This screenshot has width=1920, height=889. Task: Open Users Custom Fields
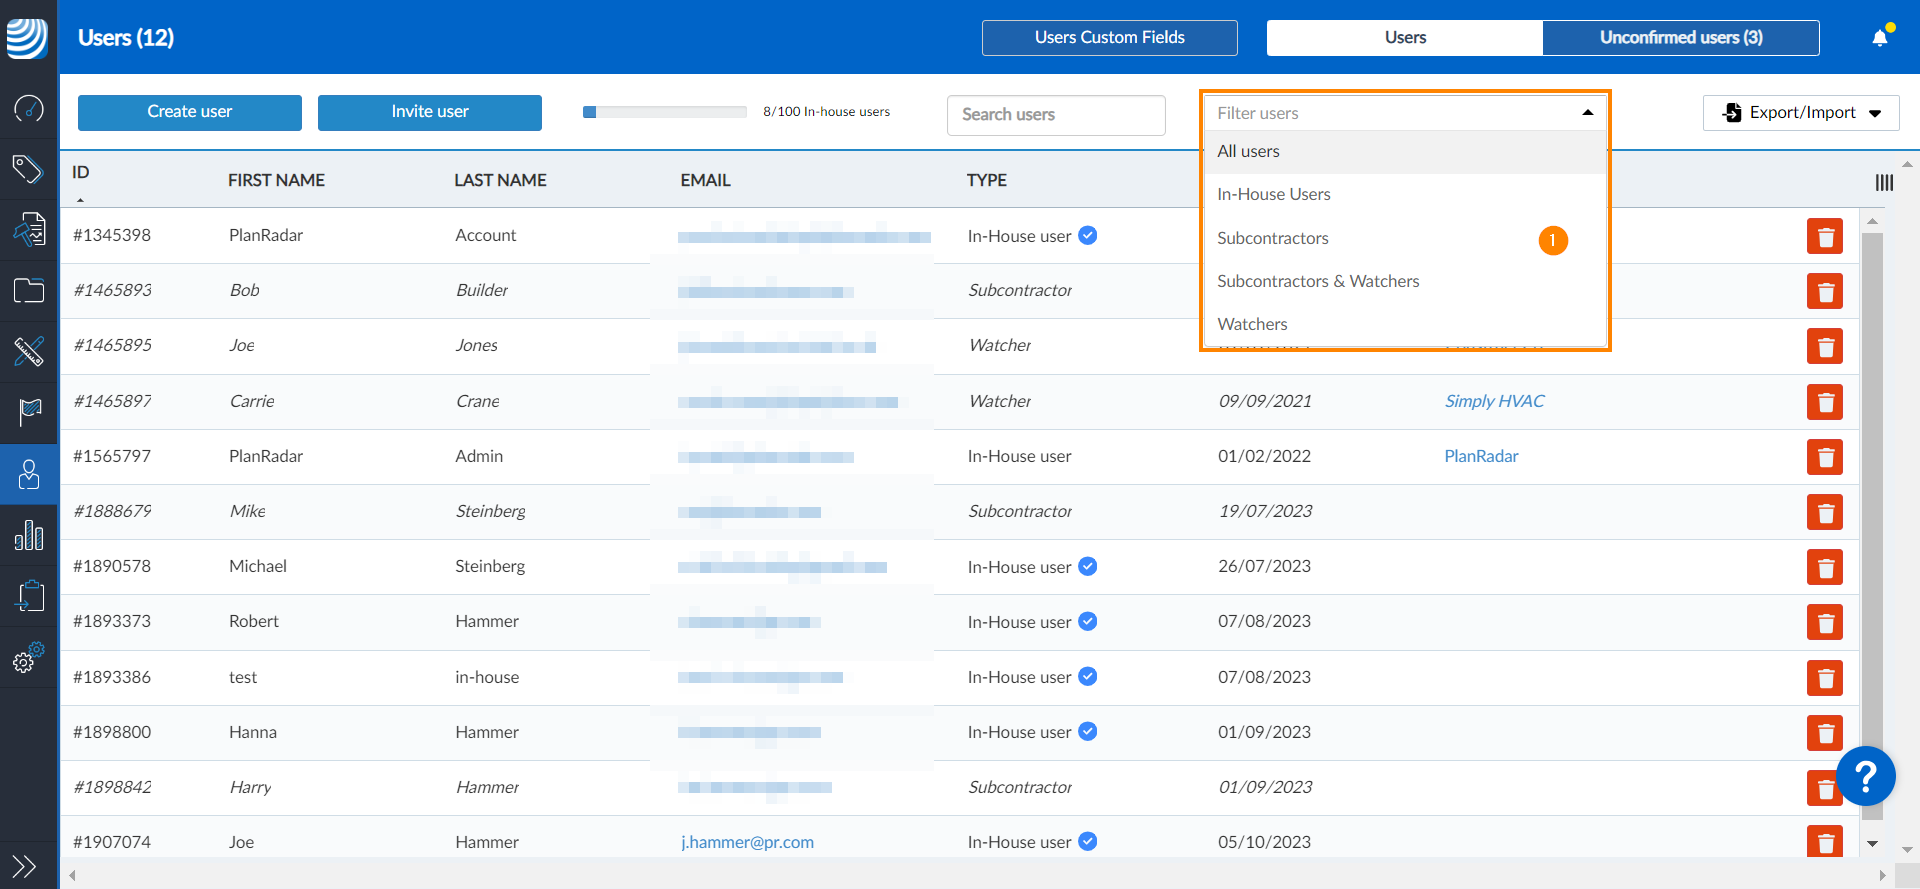tap(1110, 38)
